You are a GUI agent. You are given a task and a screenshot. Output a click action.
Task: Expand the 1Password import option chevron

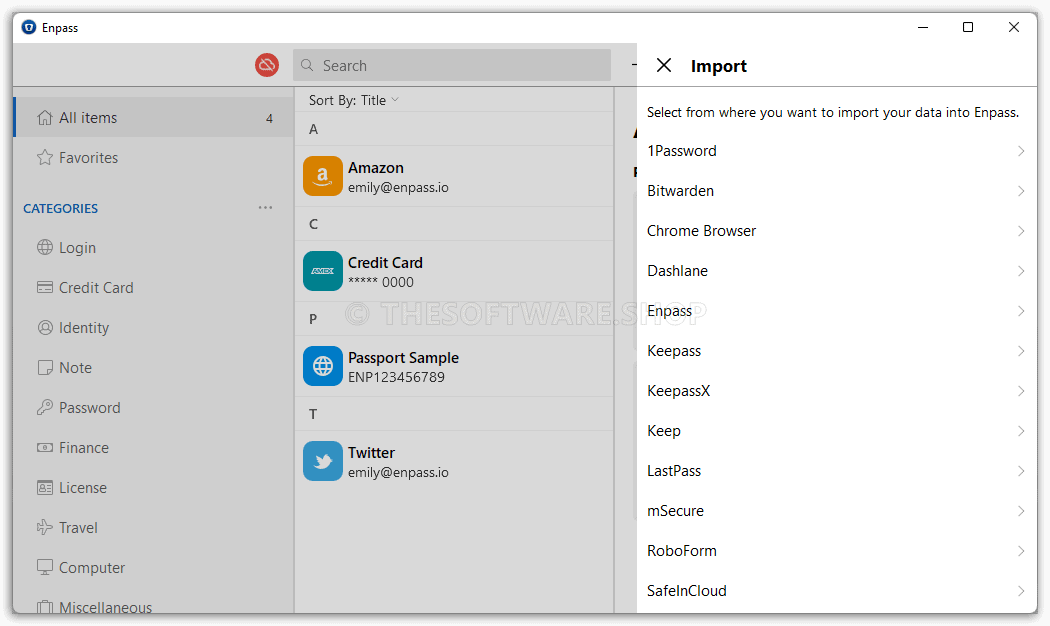tap(1021, 151)
